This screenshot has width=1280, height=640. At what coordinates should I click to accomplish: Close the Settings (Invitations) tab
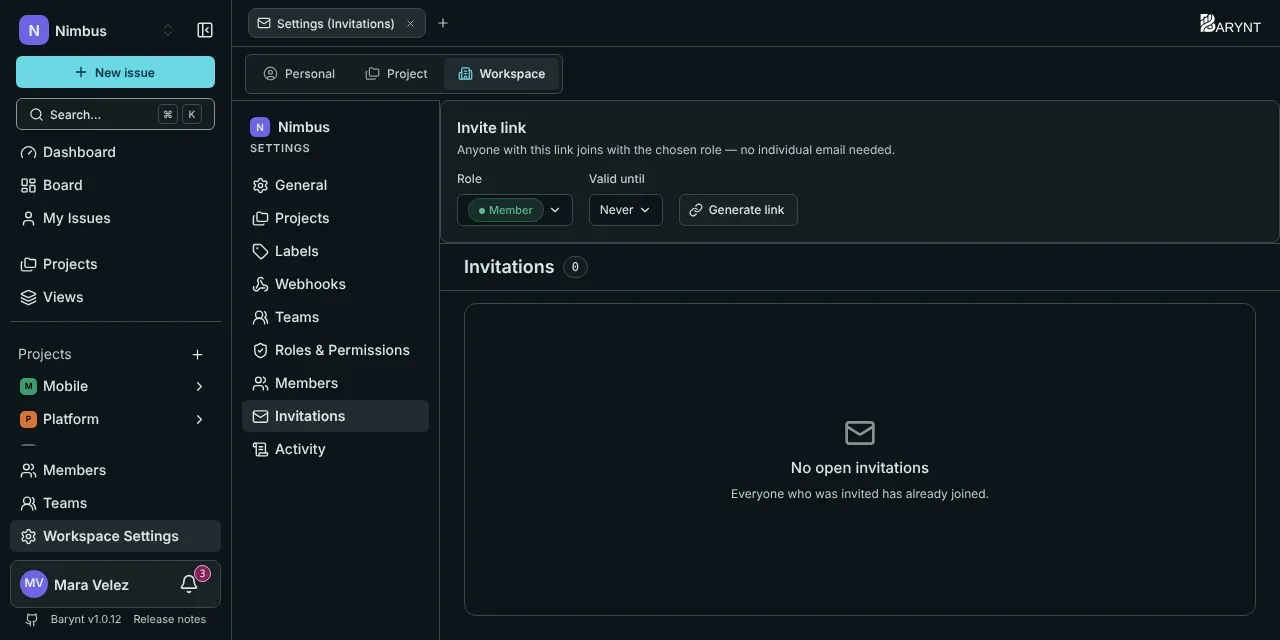pos(410,23)
